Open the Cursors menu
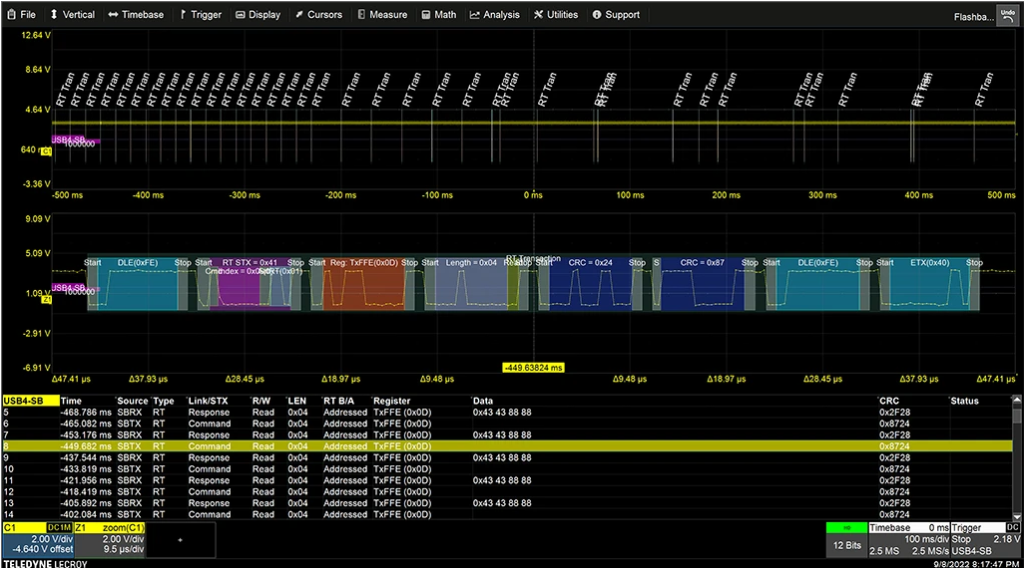This screenshot has width=1024, height=568. [x=319, y=14]
